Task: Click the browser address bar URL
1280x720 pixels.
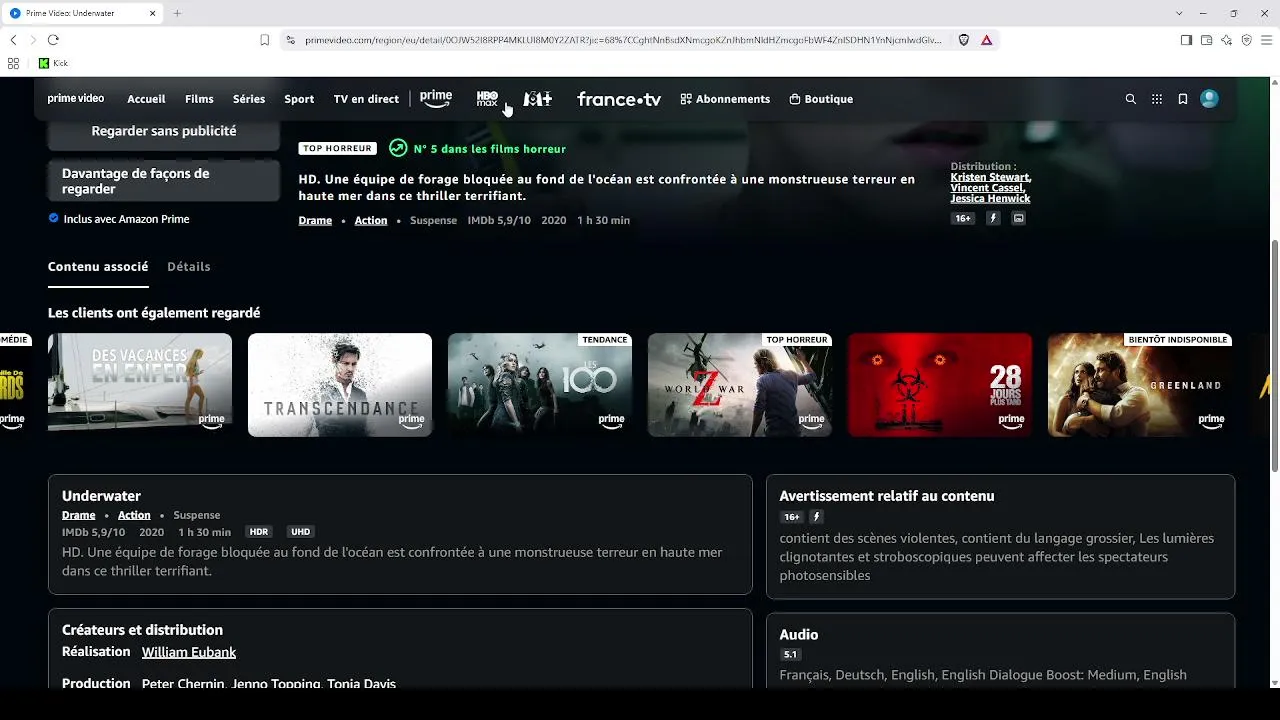Action: coord(623,40)
